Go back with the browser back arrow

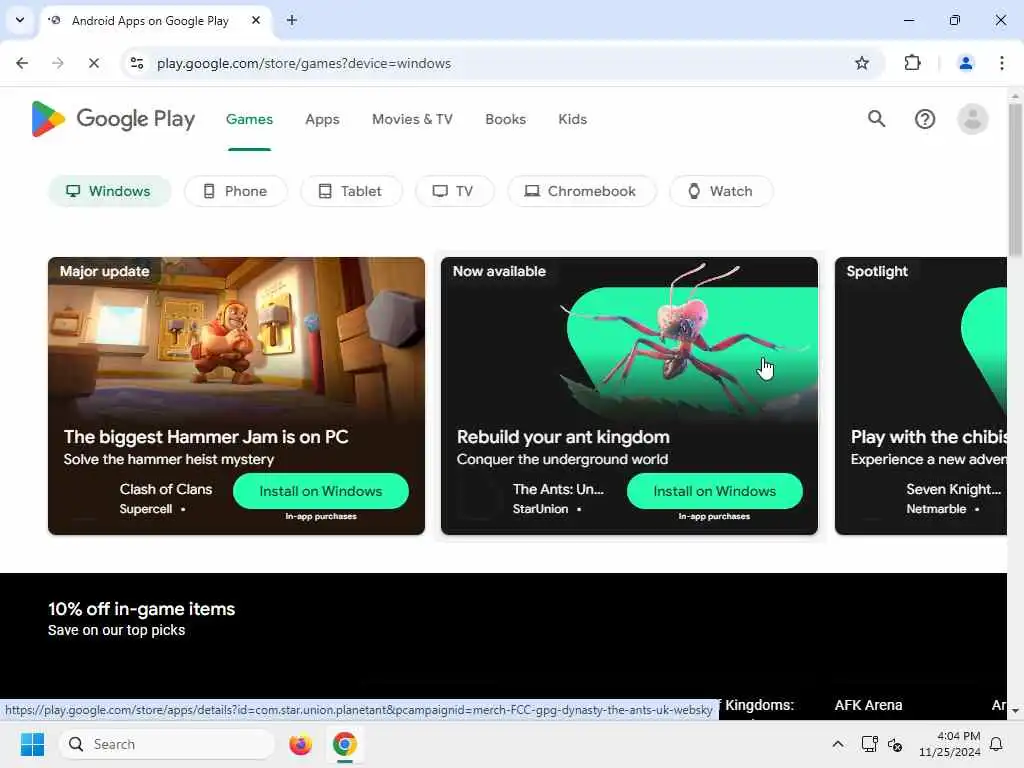[22, 63]
